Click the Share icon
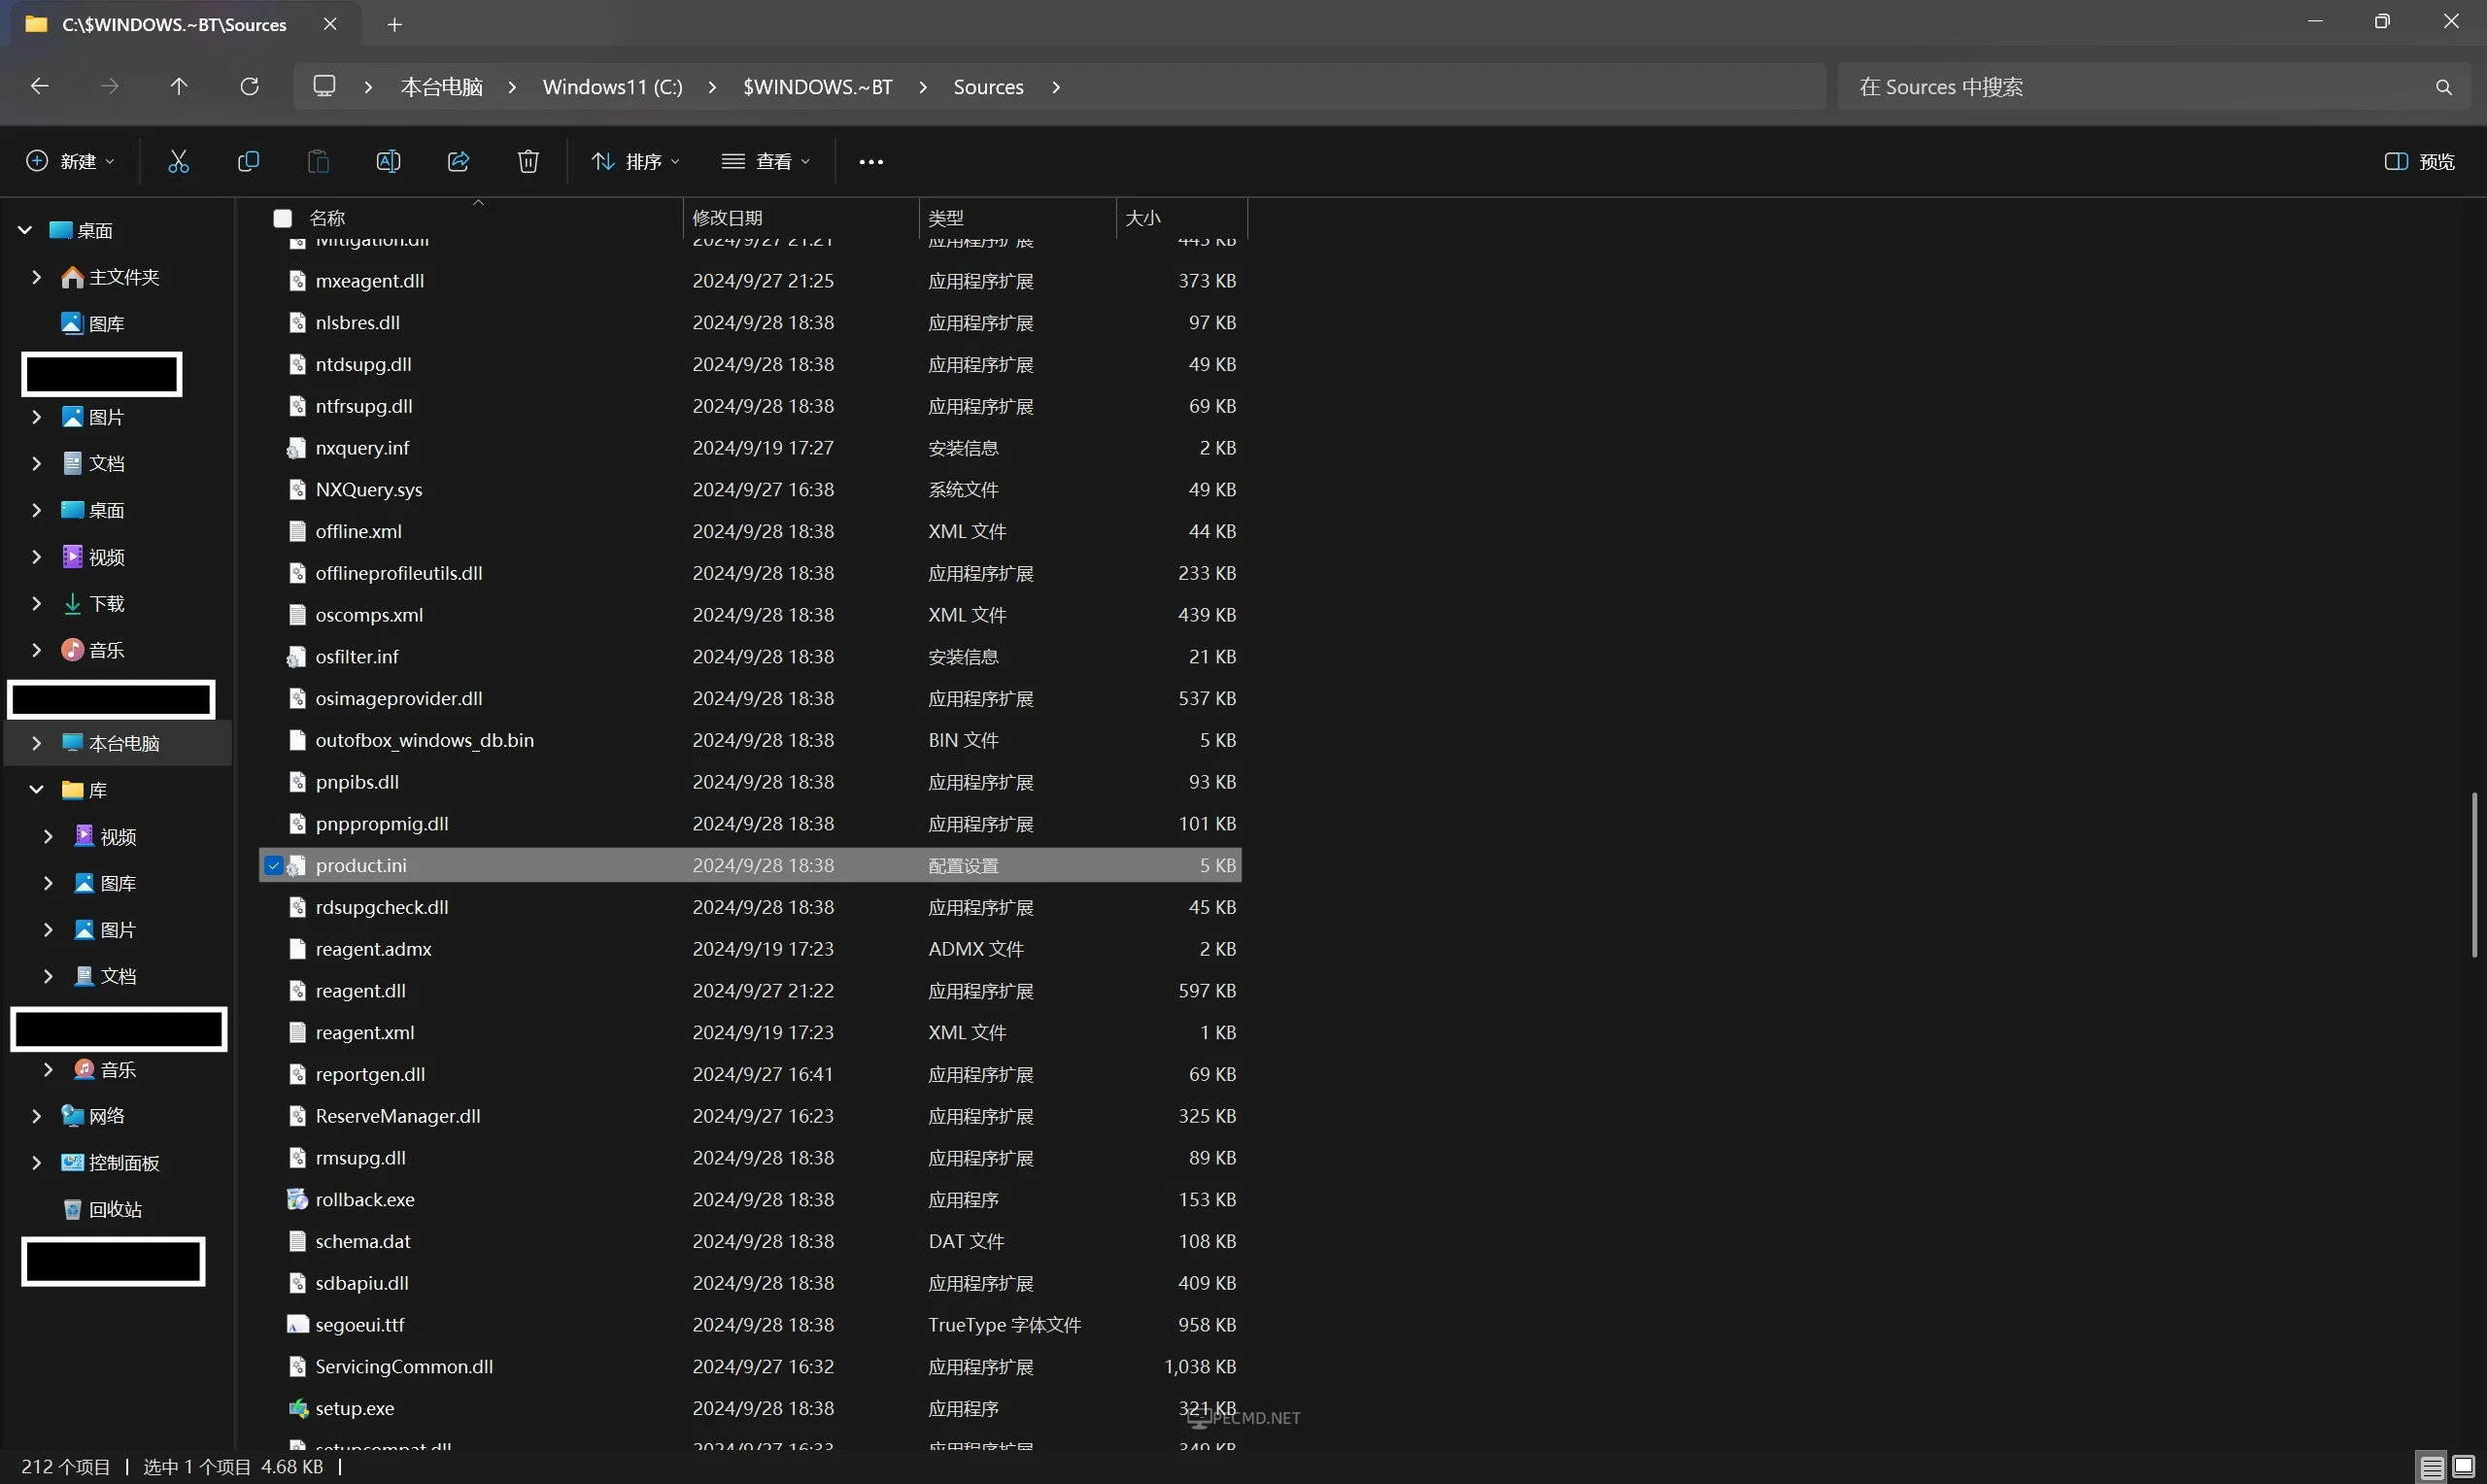Viewport: 2487px width, 1484px height. tap(458, 161)
